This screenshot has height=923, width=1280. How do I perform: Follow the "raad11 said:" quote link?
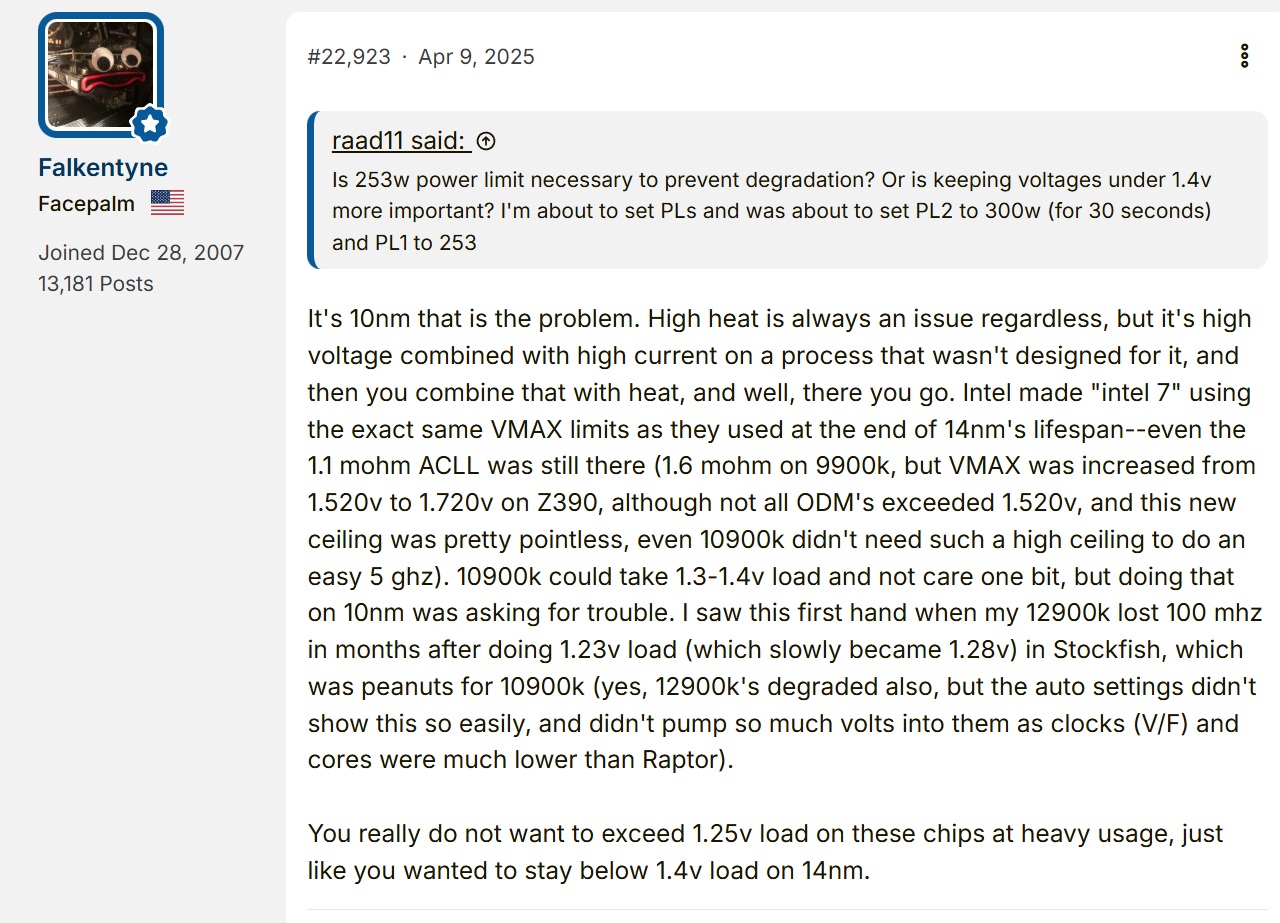pyautogui.click(x=401, y=141)
